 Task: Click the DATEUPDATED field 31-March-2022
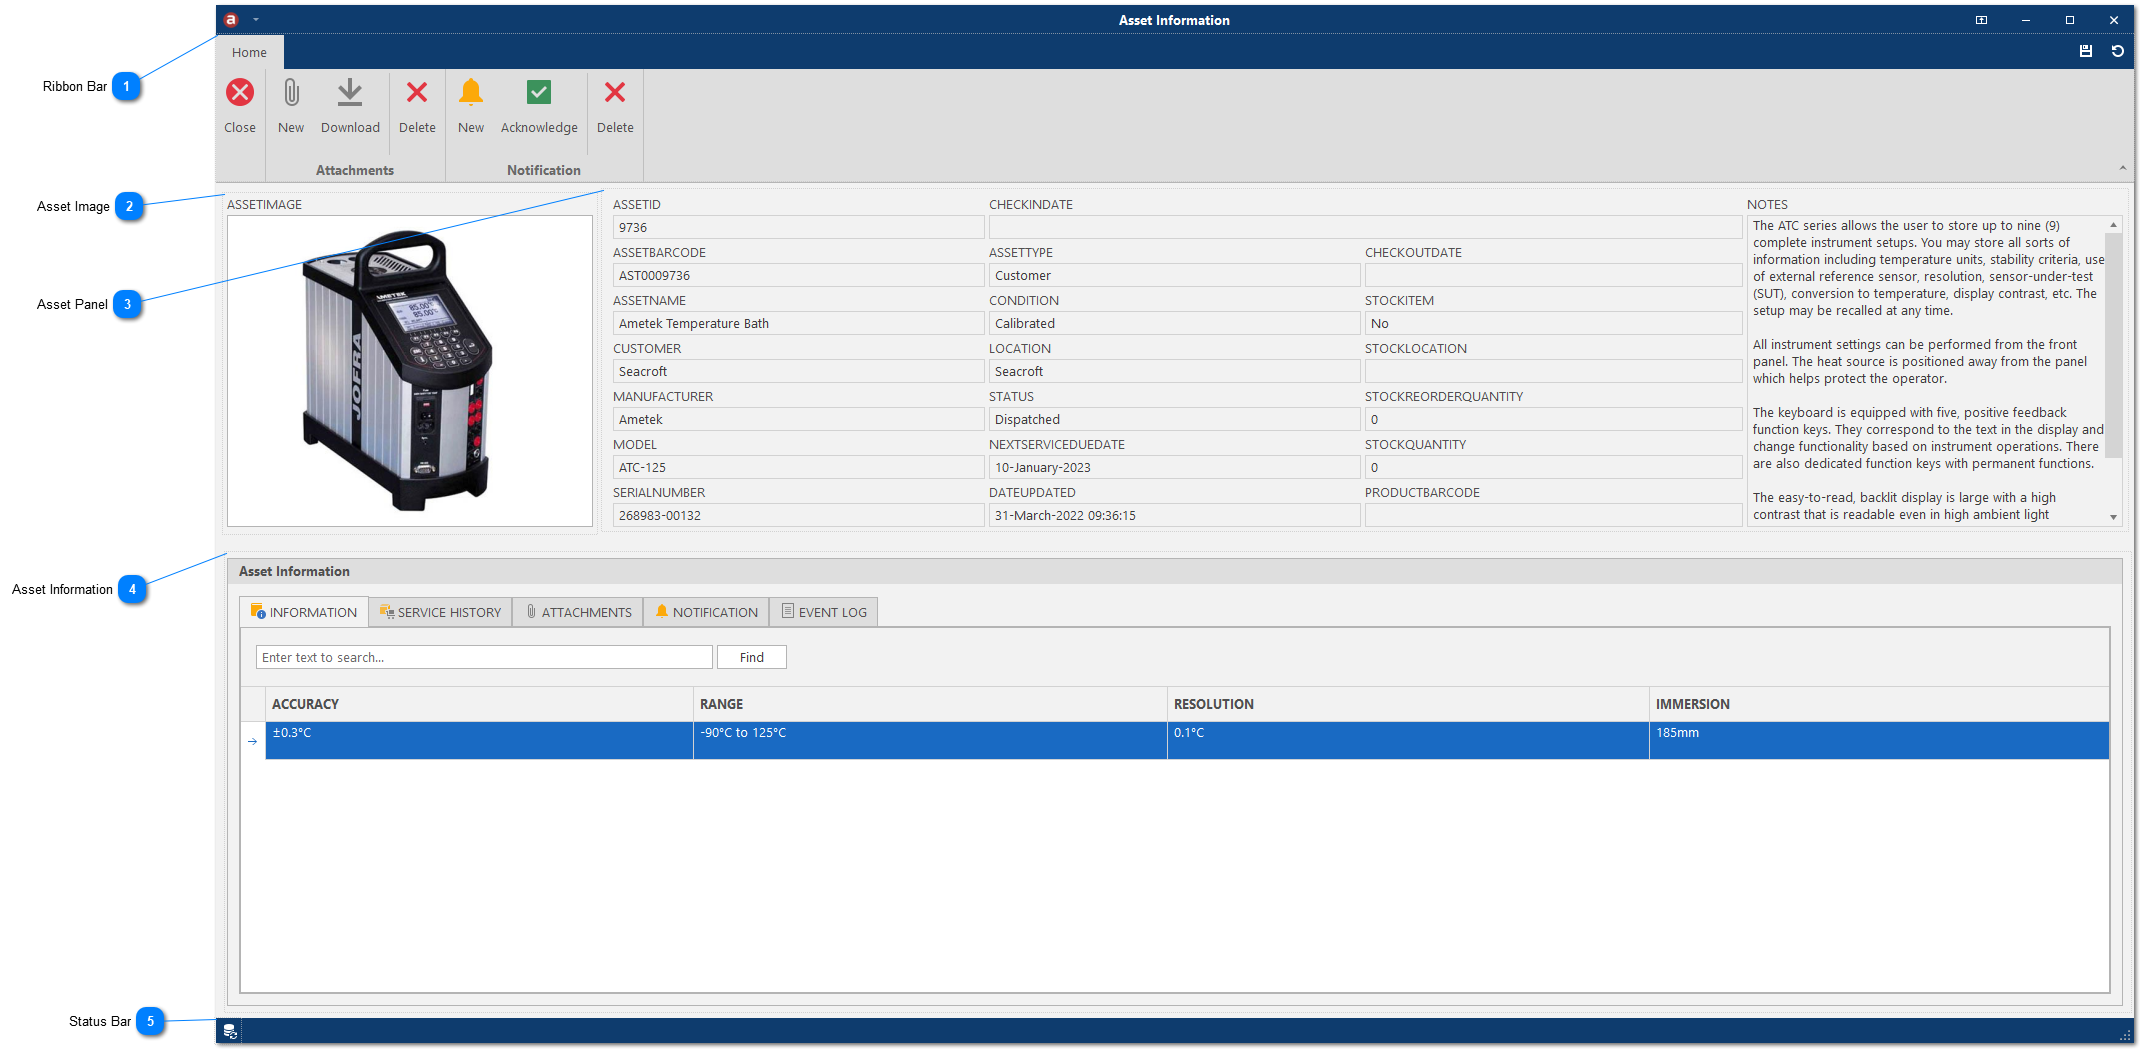coord(1174,515)
